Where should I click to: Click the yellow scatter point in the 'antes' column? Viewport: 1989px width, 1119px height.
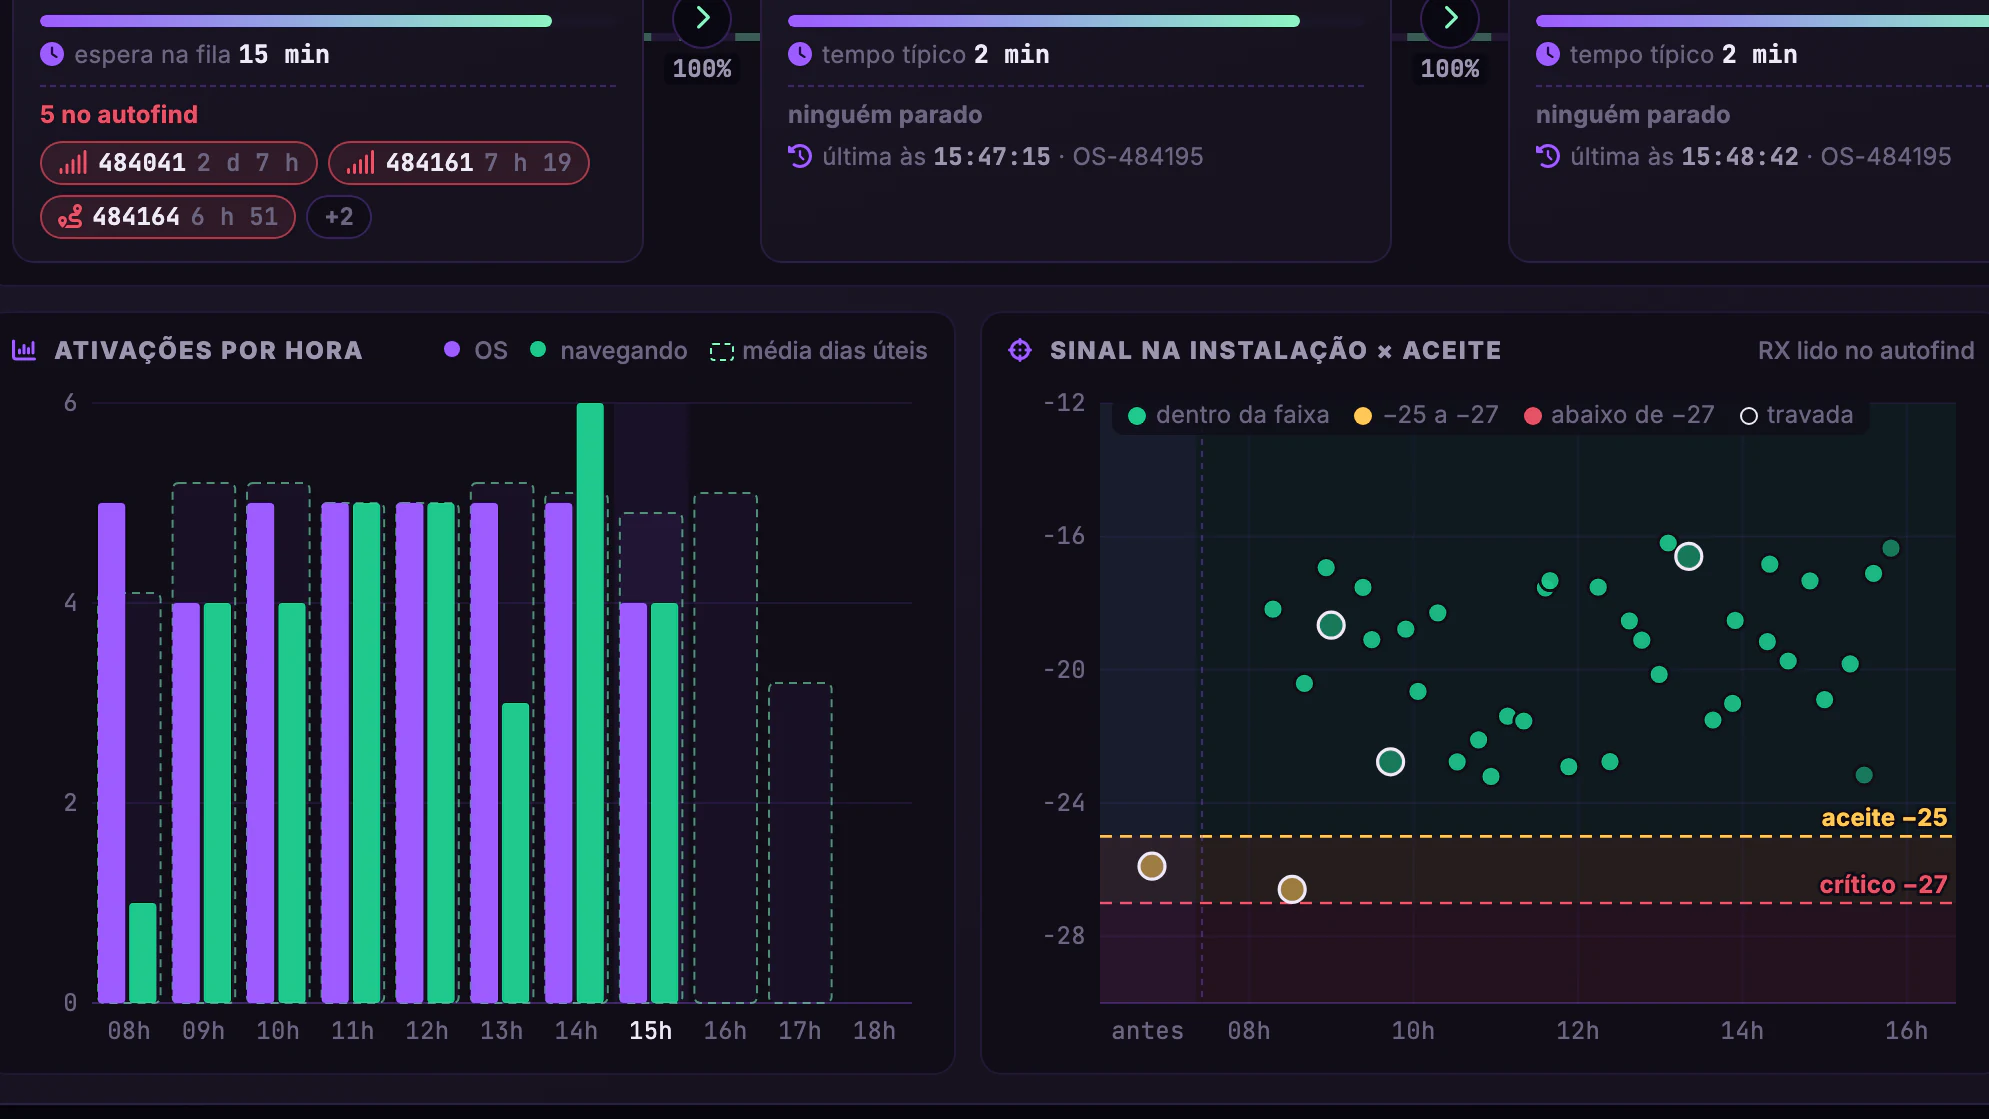[x=1152, y=866]
